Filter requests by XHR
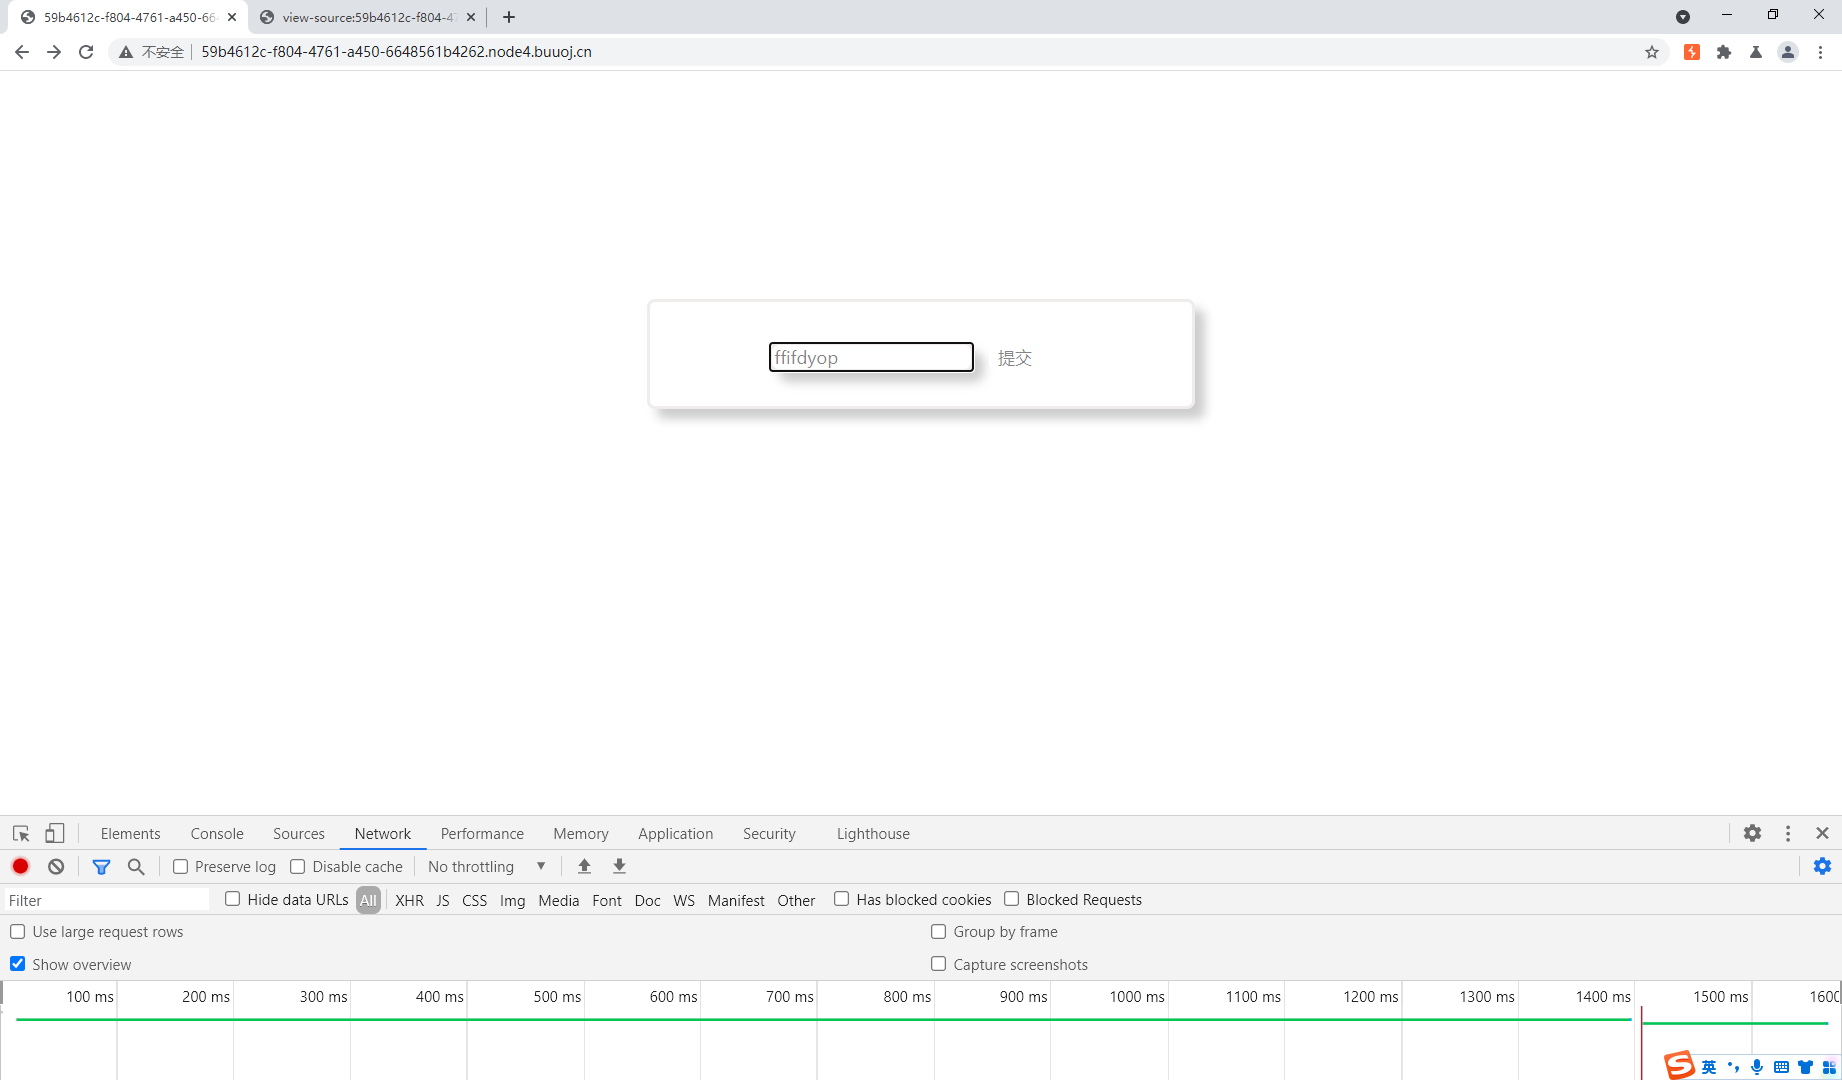 (x=409, y=900)
